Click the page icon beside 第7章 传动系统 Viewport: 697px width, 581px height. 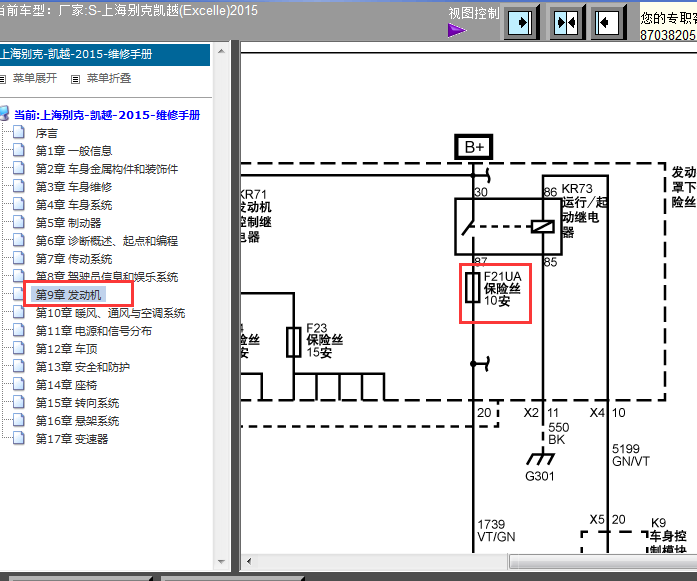coord(19,258)
